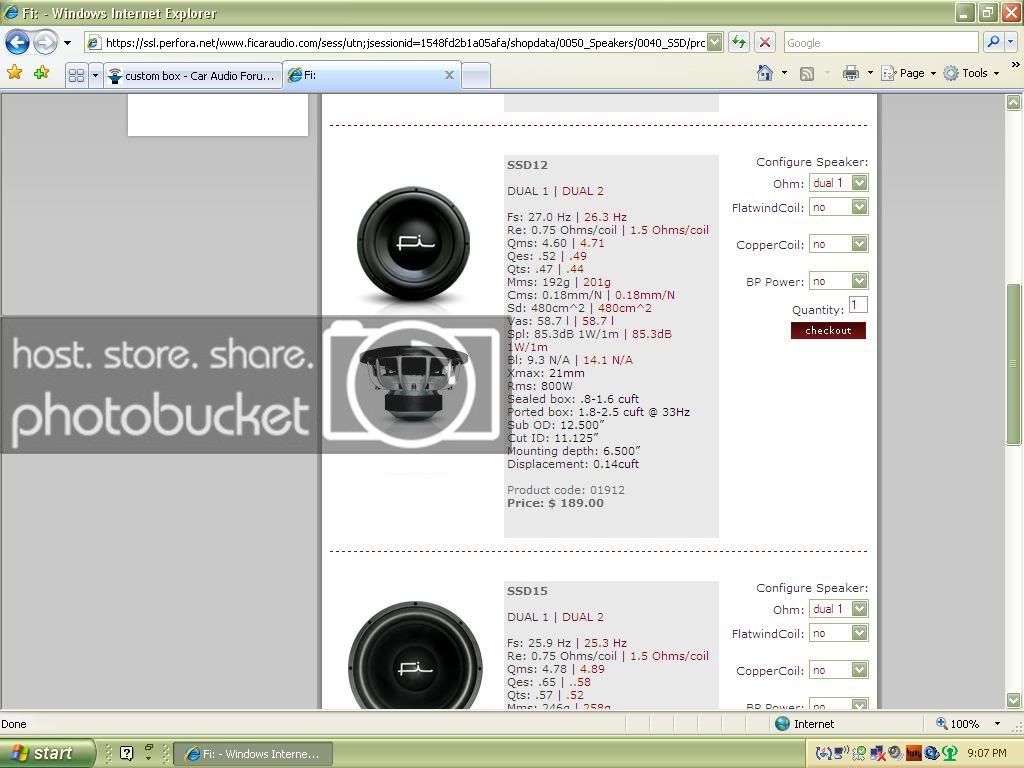Open SSD15 FlatwindCoil dropdown

(839, 633)
